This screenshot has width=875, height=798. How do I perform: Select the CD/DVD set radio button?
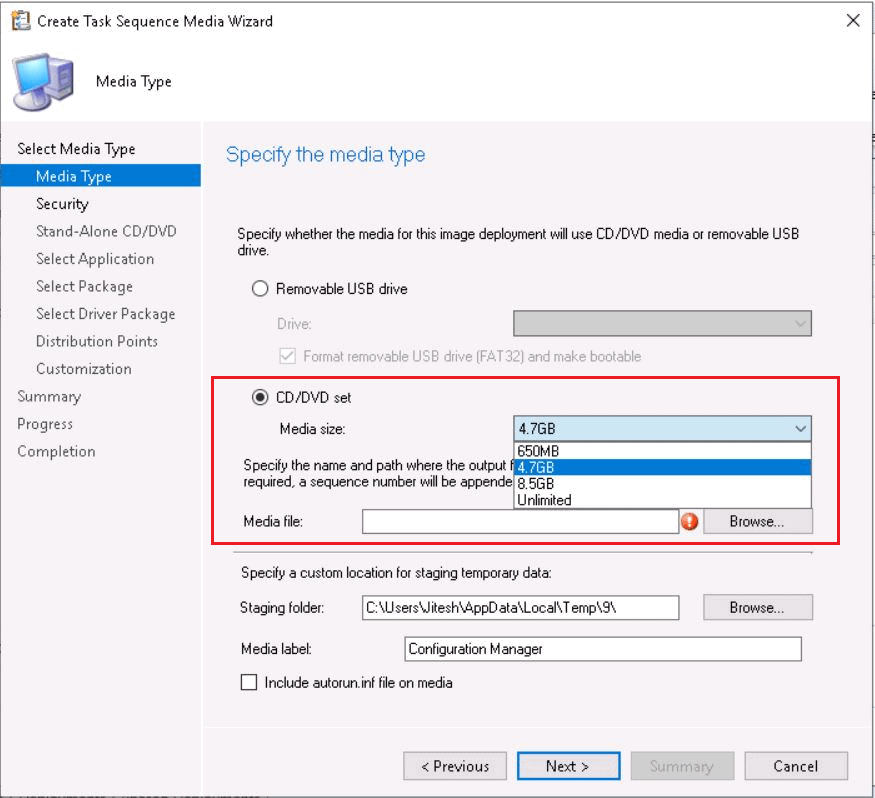[260, 397]
